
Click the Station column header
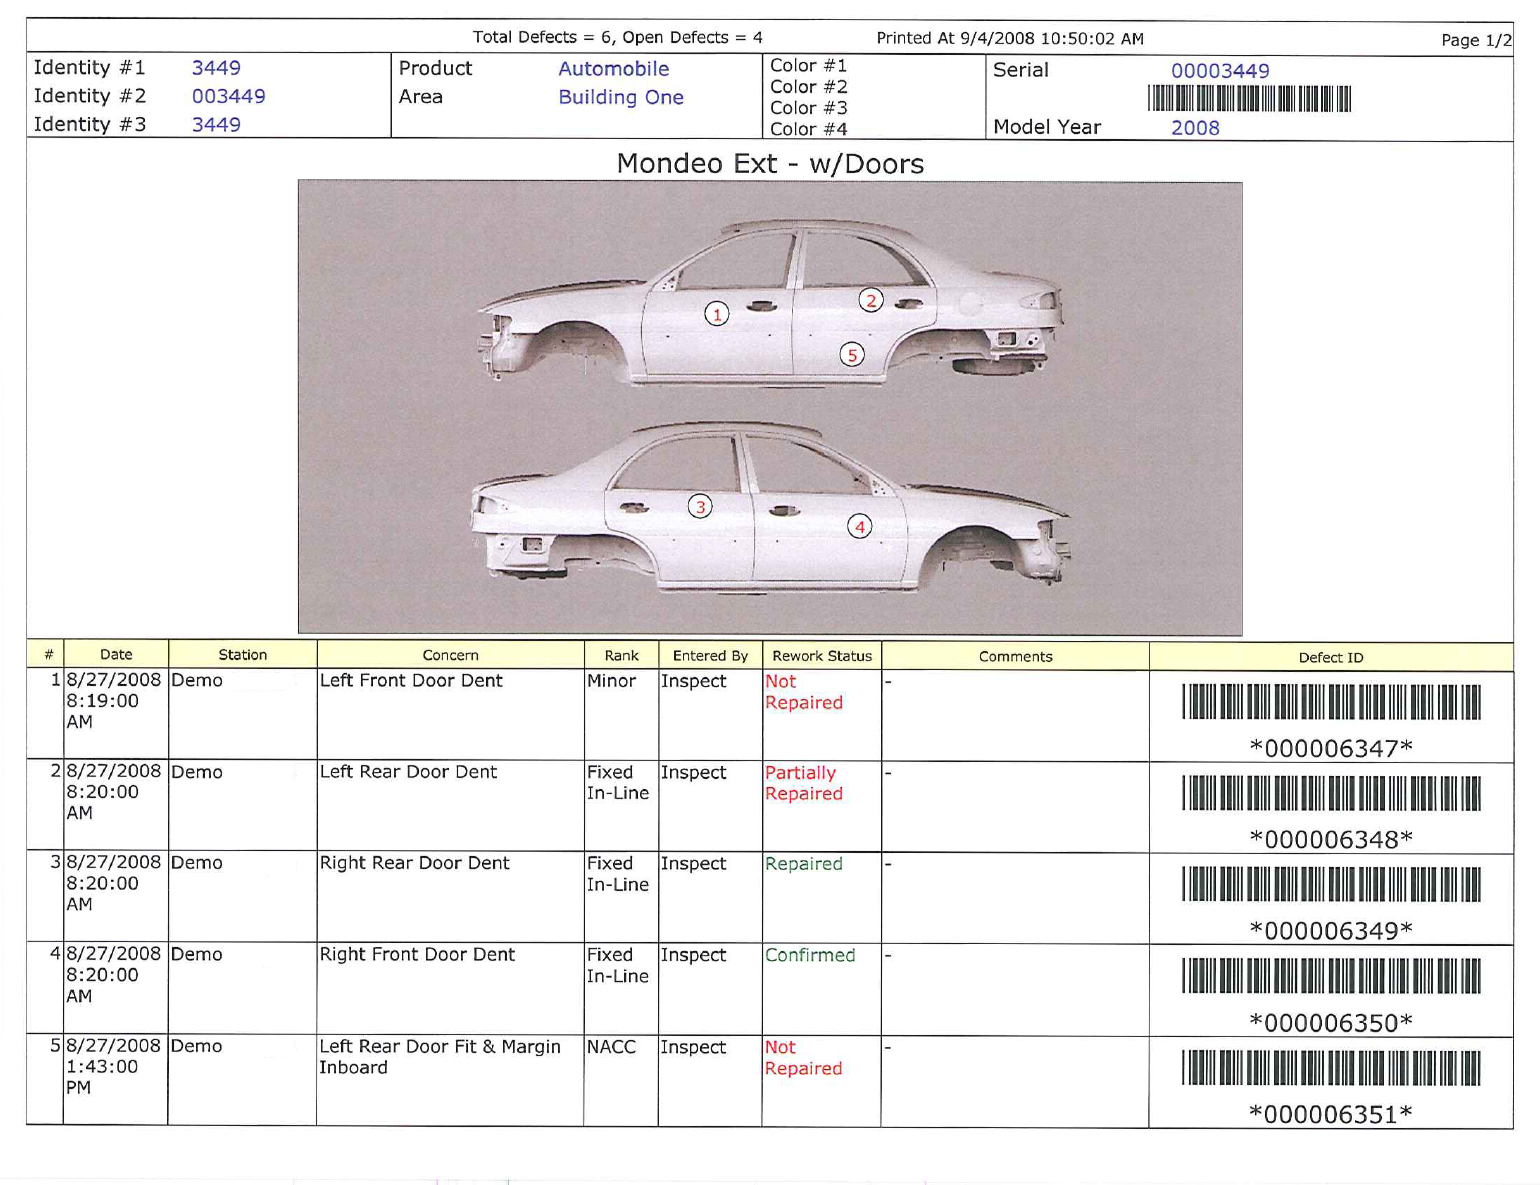(x=243, y=655)
